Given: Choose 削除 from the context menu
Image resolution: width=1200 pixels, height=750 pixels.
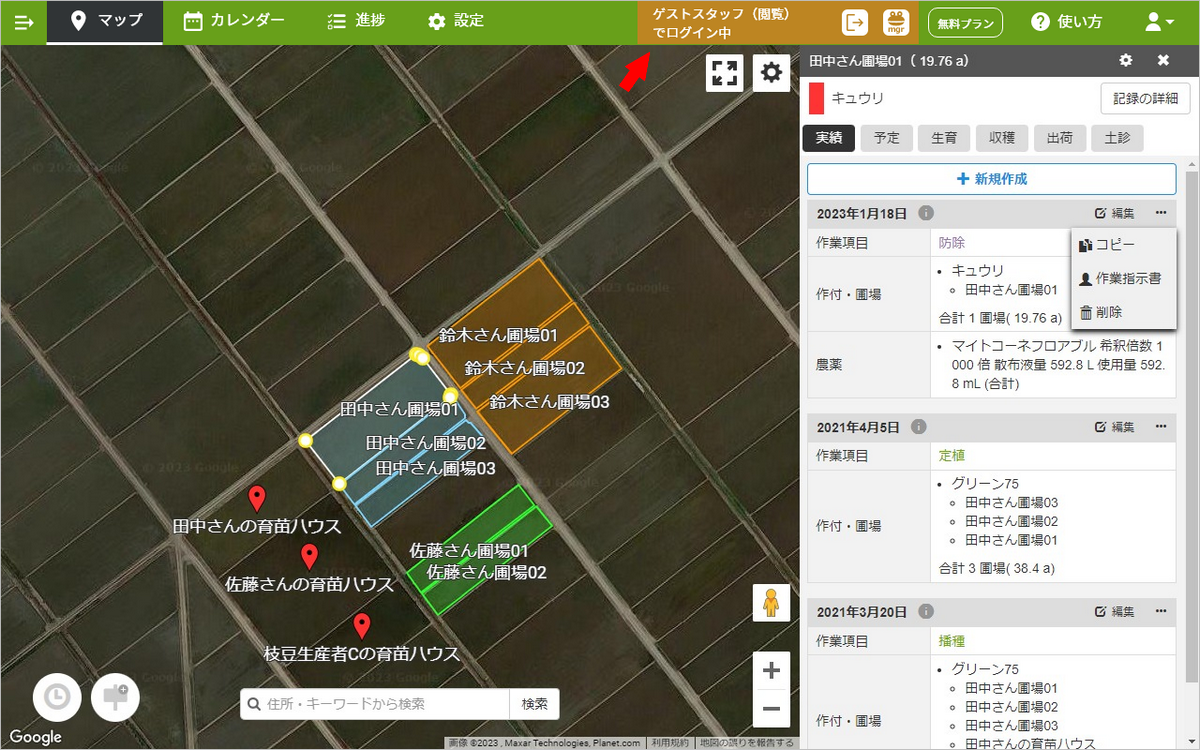Looking at the screenshot, I should [1101, 312].
